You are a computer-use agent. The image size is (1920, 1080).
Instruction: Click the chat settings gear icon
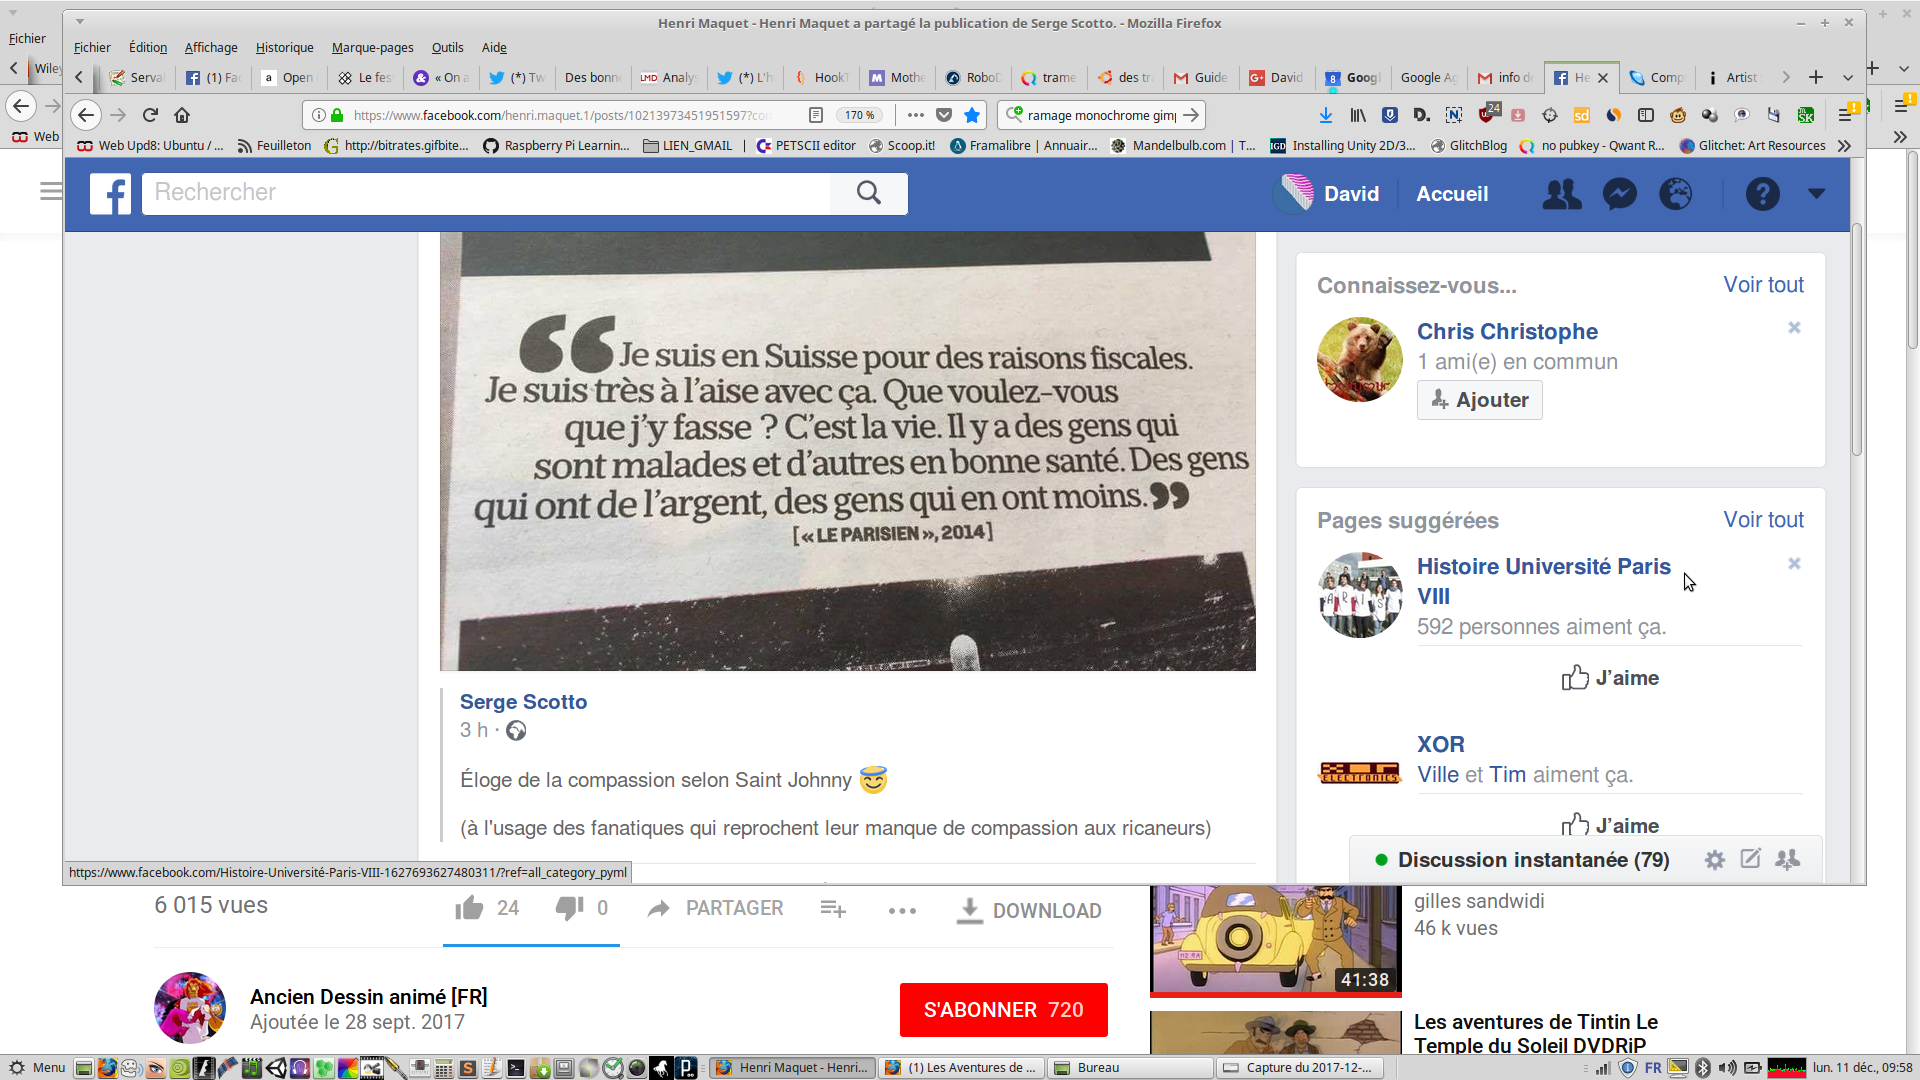[1714, 860]
